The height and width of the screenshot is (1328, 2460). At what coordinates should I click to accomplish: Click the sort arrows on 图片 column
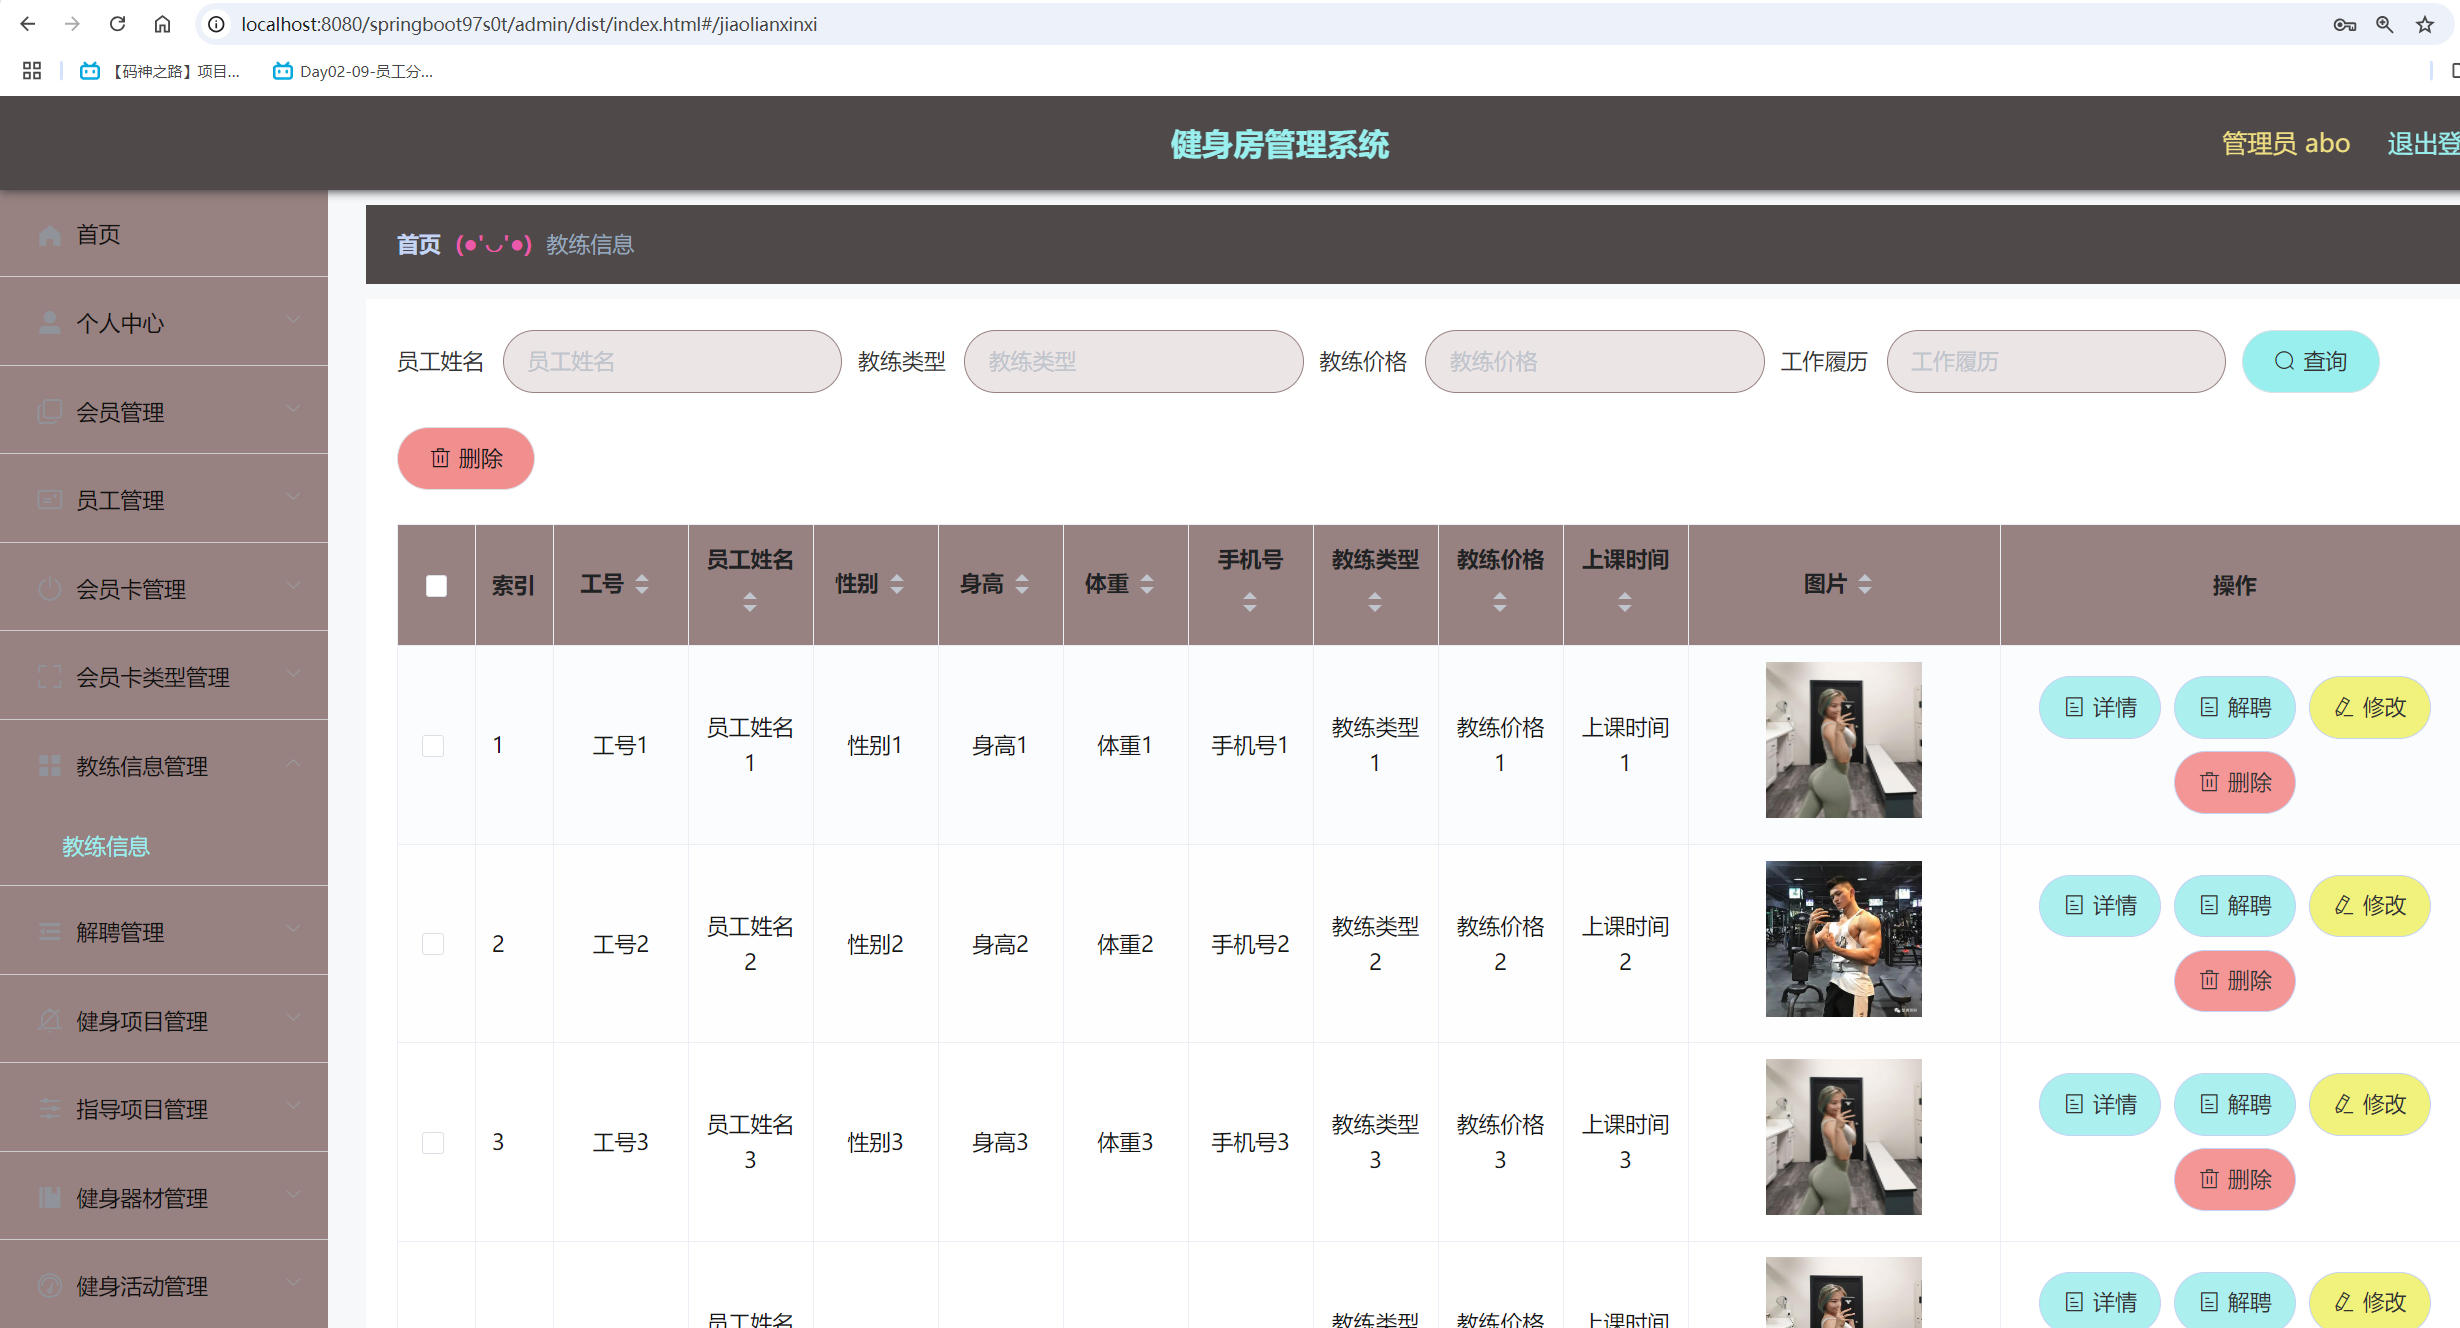click(x=1865, y=584)
